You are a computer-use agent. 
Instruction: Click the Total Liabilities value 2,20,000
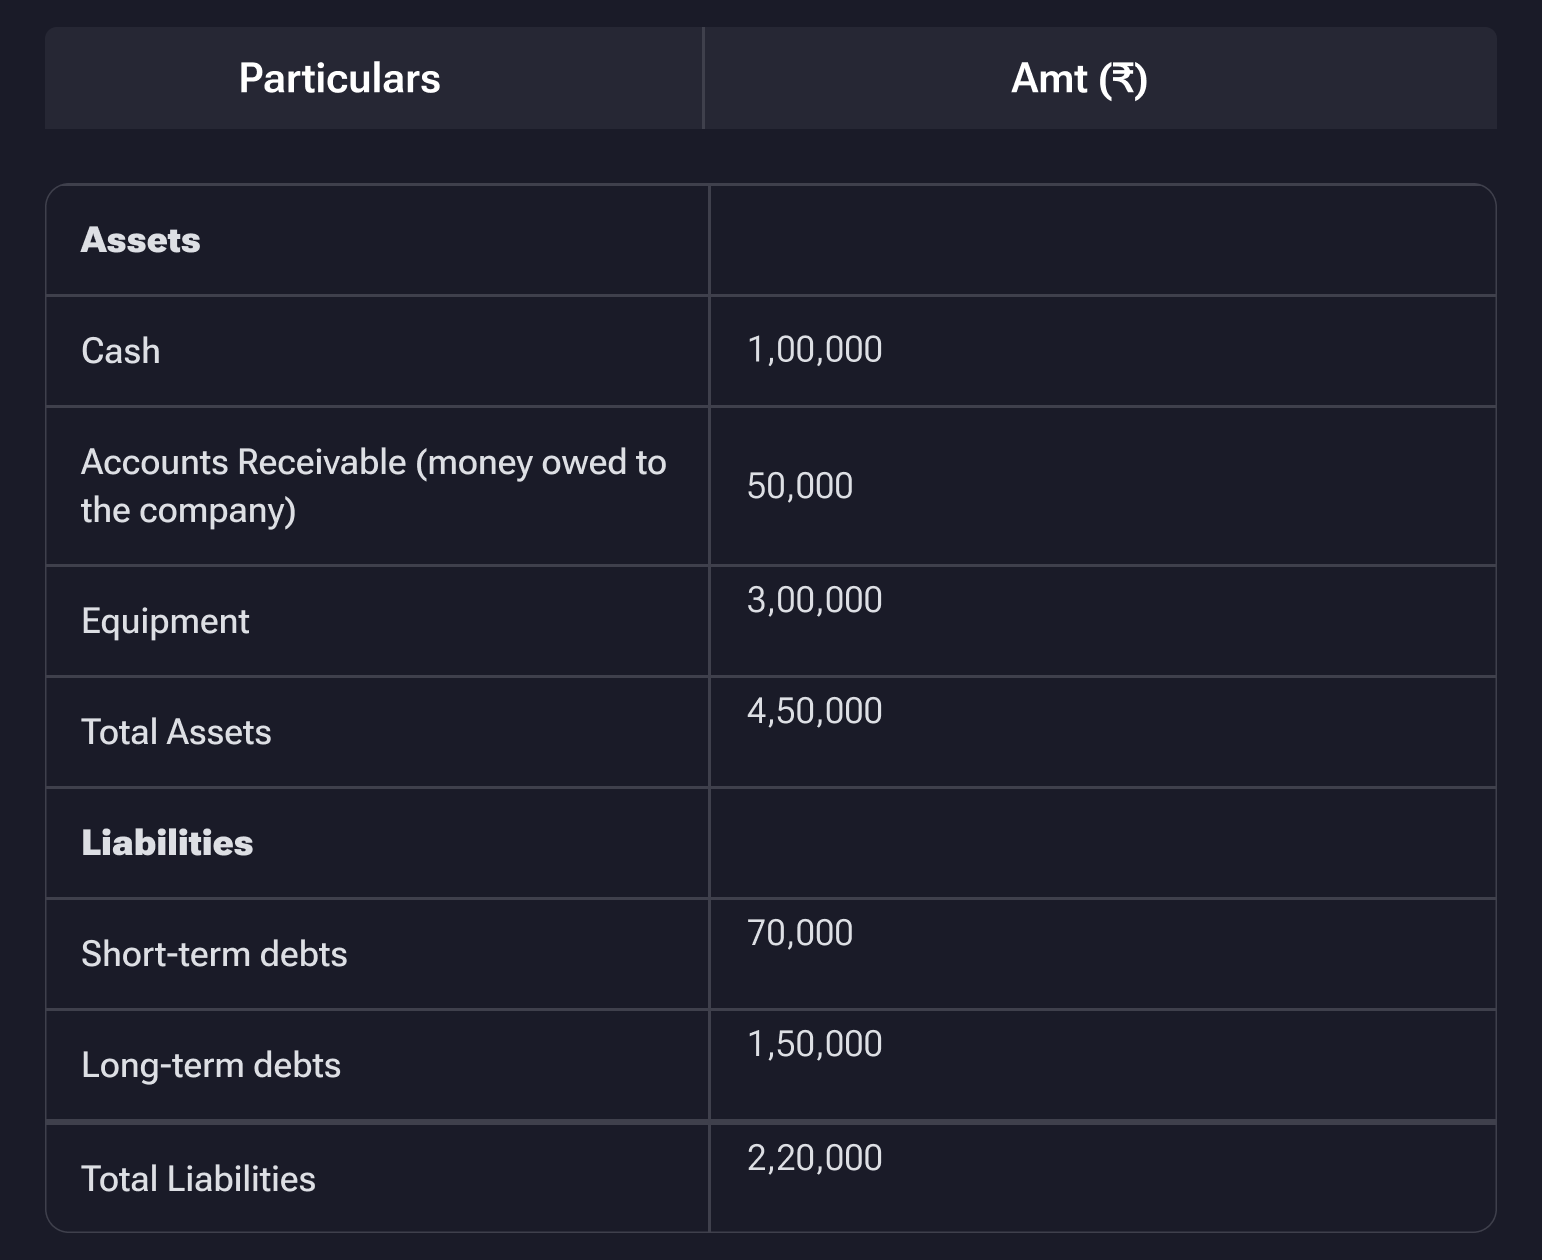pyautogui.click(x=813, y=1156)
